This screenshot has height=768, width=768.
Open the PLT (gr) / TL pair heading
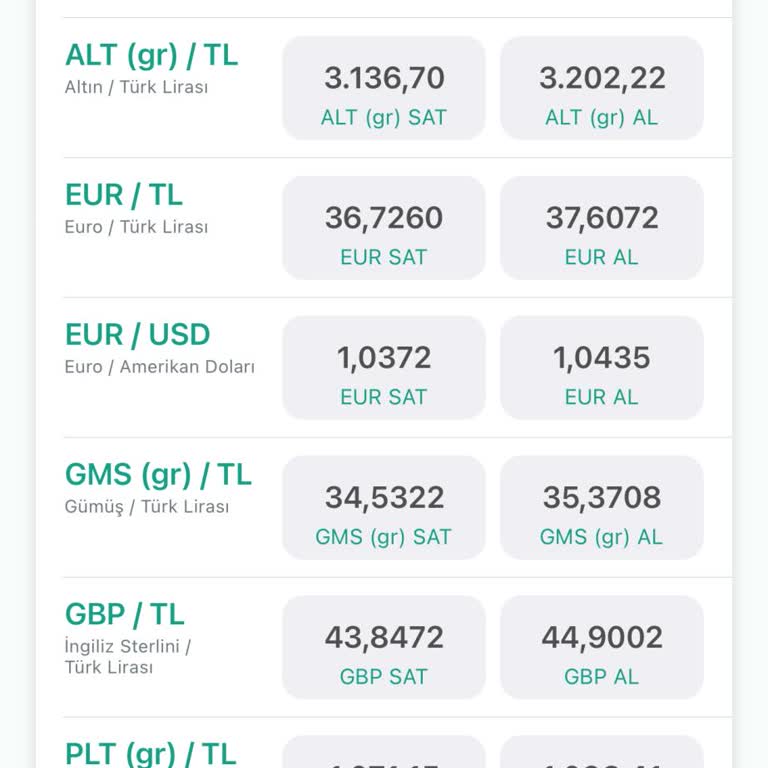(x=151, y=753)
